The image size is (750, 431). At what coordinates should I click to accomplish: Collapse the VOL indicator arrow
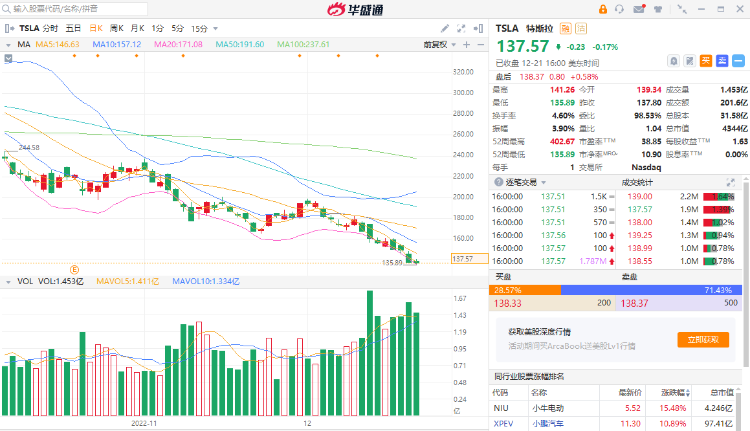pos(8,282)
